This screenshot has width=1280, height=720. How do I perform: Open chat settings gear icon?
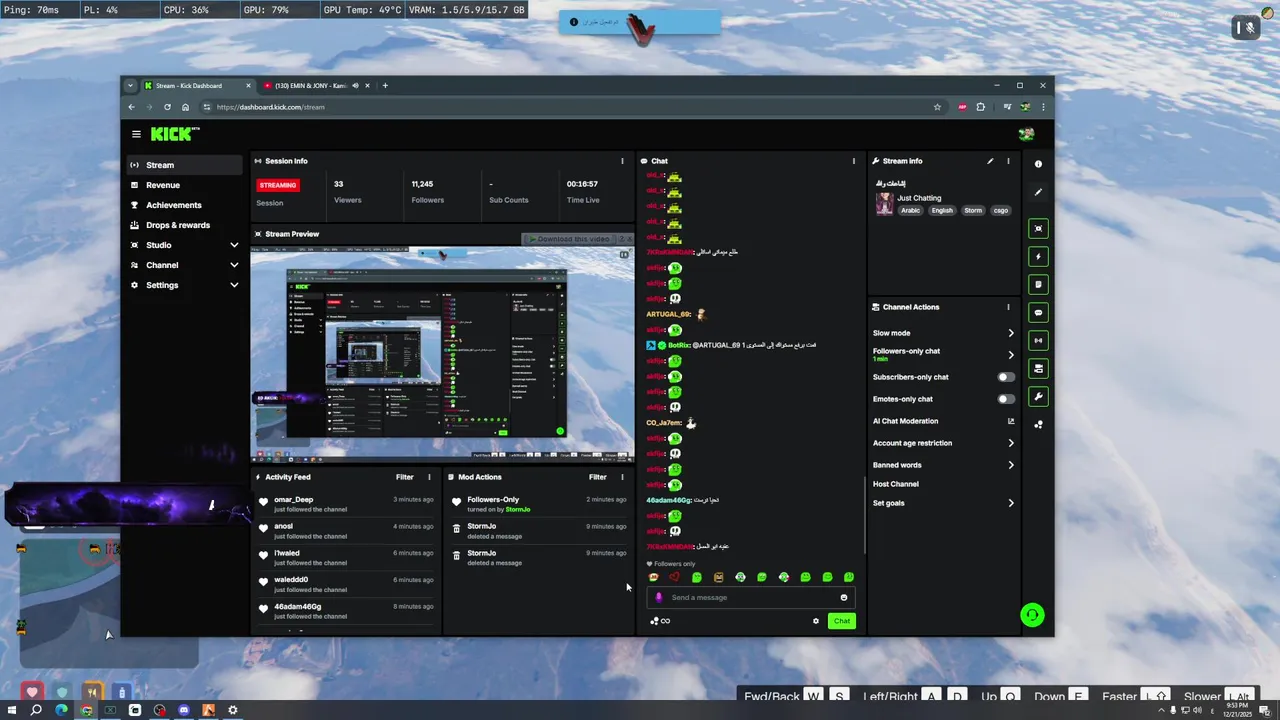[816, 621]
